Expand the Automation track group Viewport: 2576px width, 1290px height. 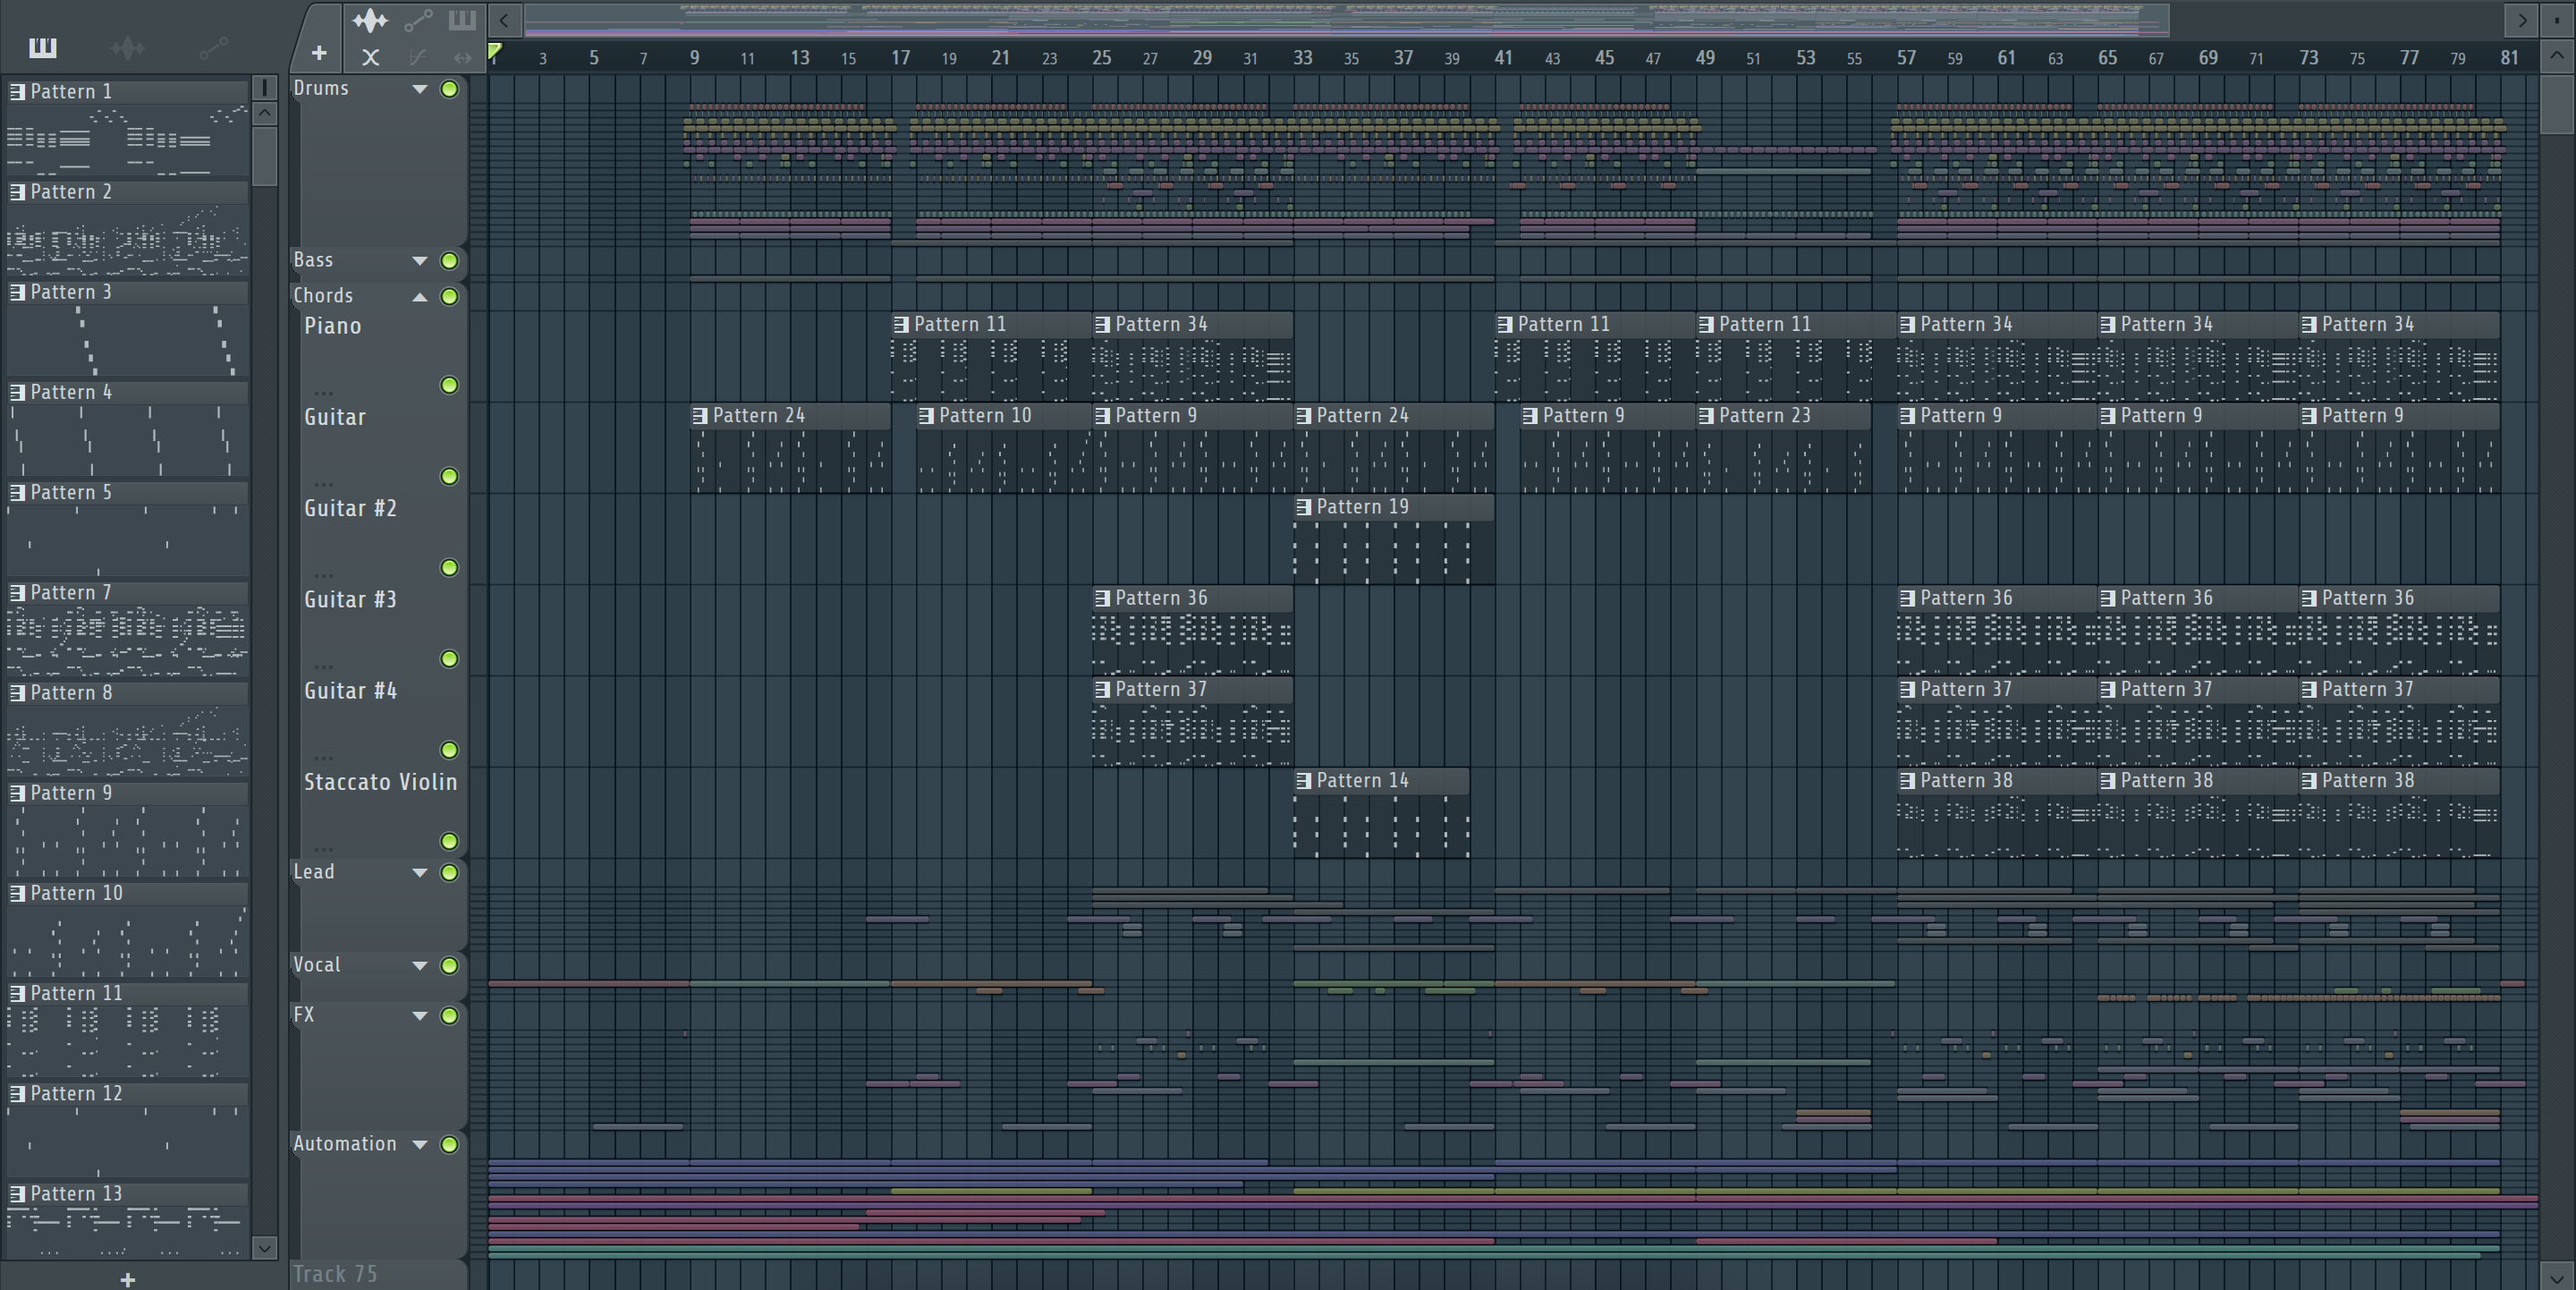tap(420, 1144)
